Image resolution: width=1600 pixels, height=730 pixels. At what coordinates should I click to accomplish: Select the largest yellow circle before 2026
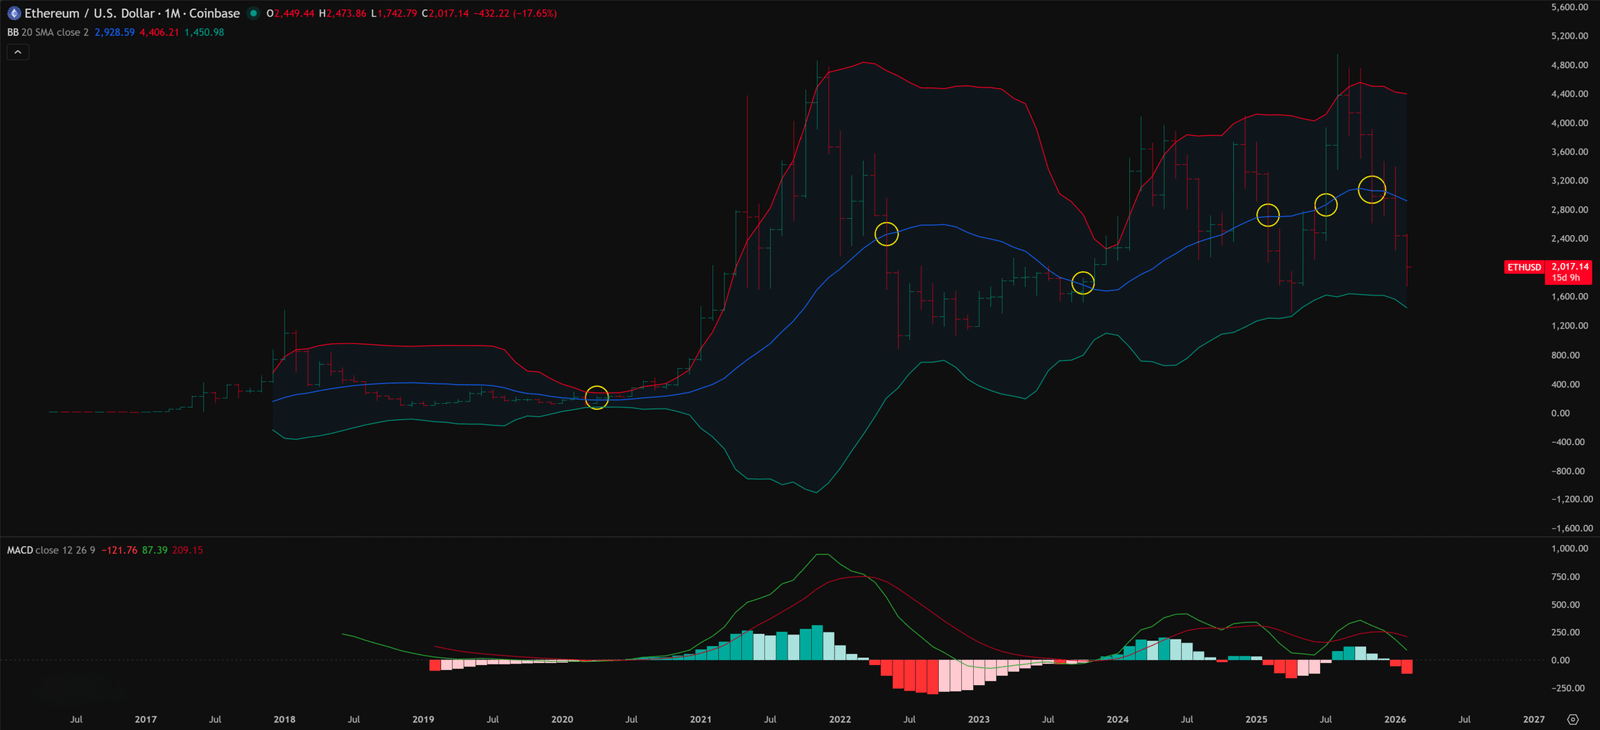(1372, 189)
